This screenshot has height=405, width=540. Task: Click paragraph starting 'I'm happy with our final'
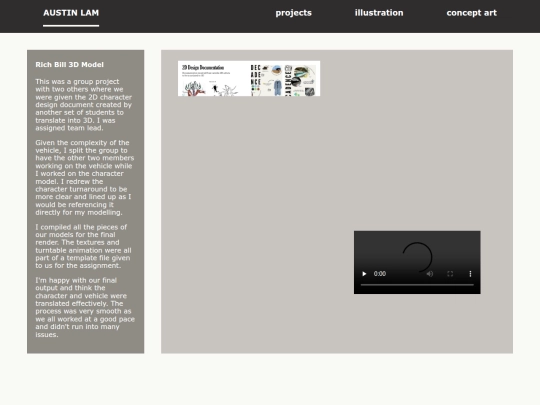[85, 307]
